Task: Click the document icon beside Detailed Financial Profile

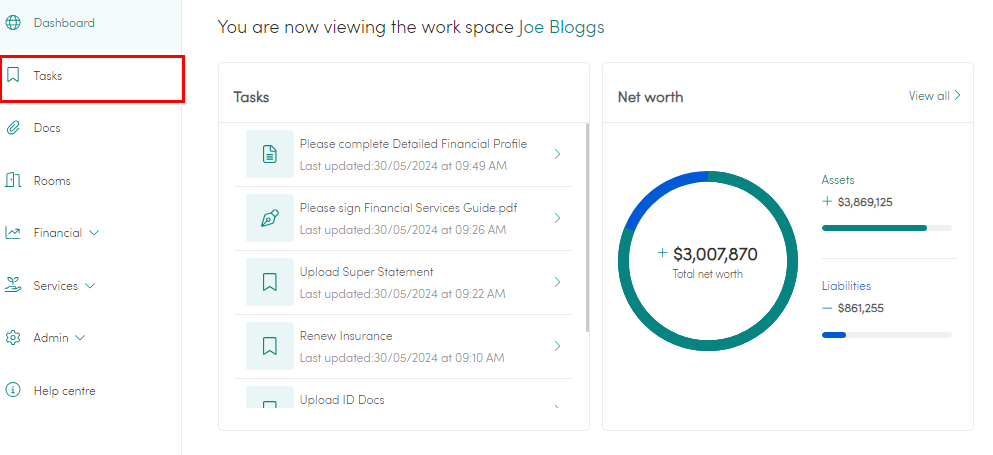Action: [x=270, y=154]
